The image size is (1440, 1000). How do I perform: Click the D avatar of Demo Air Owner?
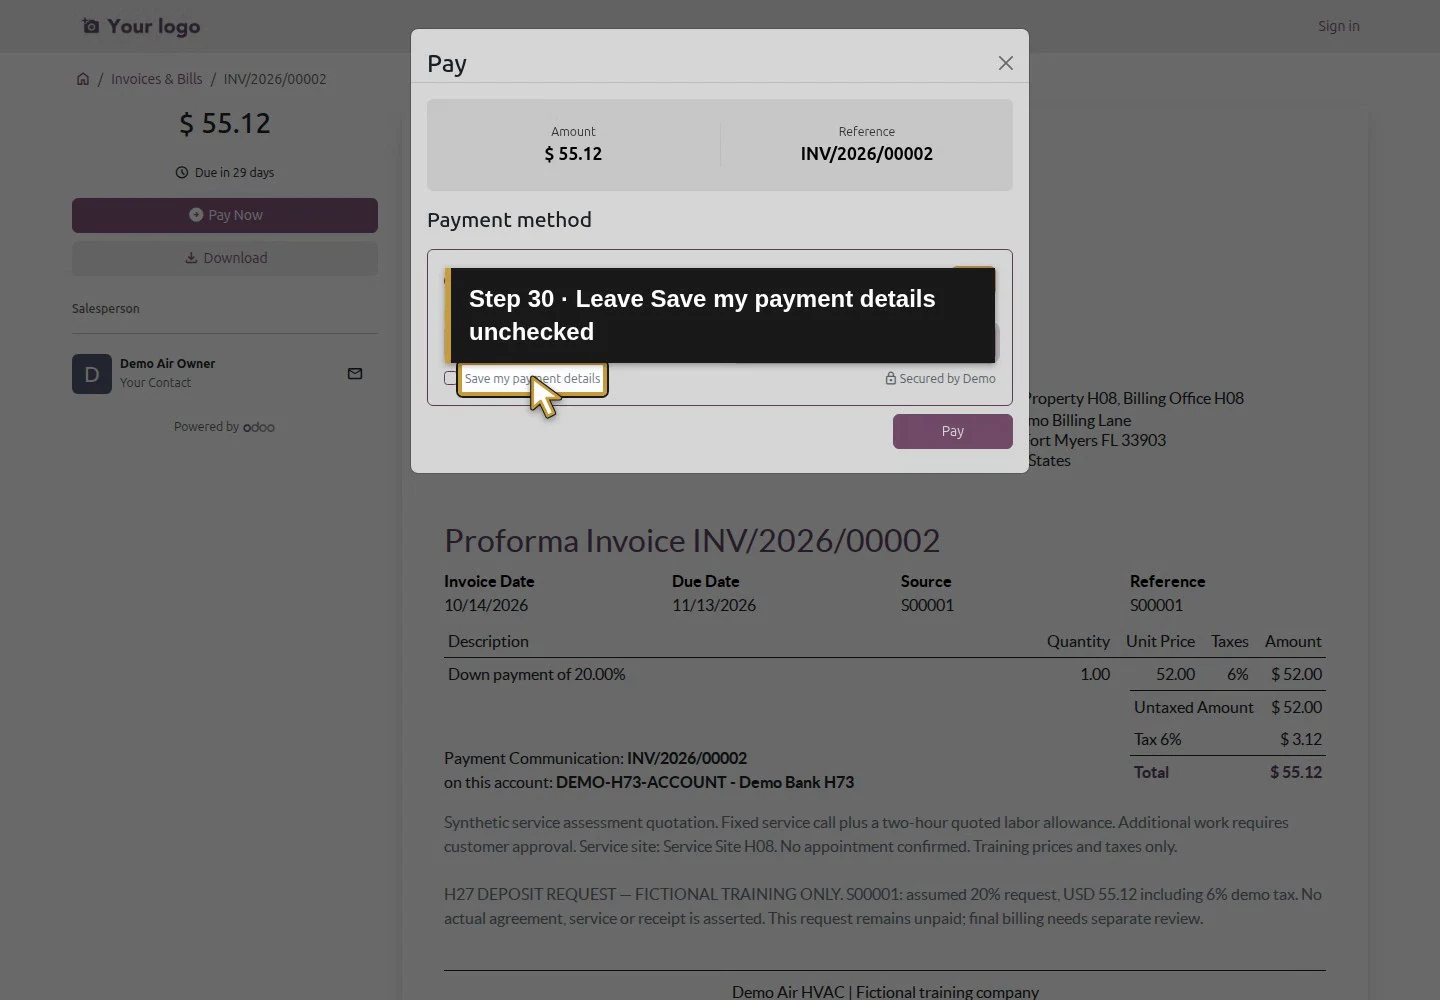[x=92, y=374]
